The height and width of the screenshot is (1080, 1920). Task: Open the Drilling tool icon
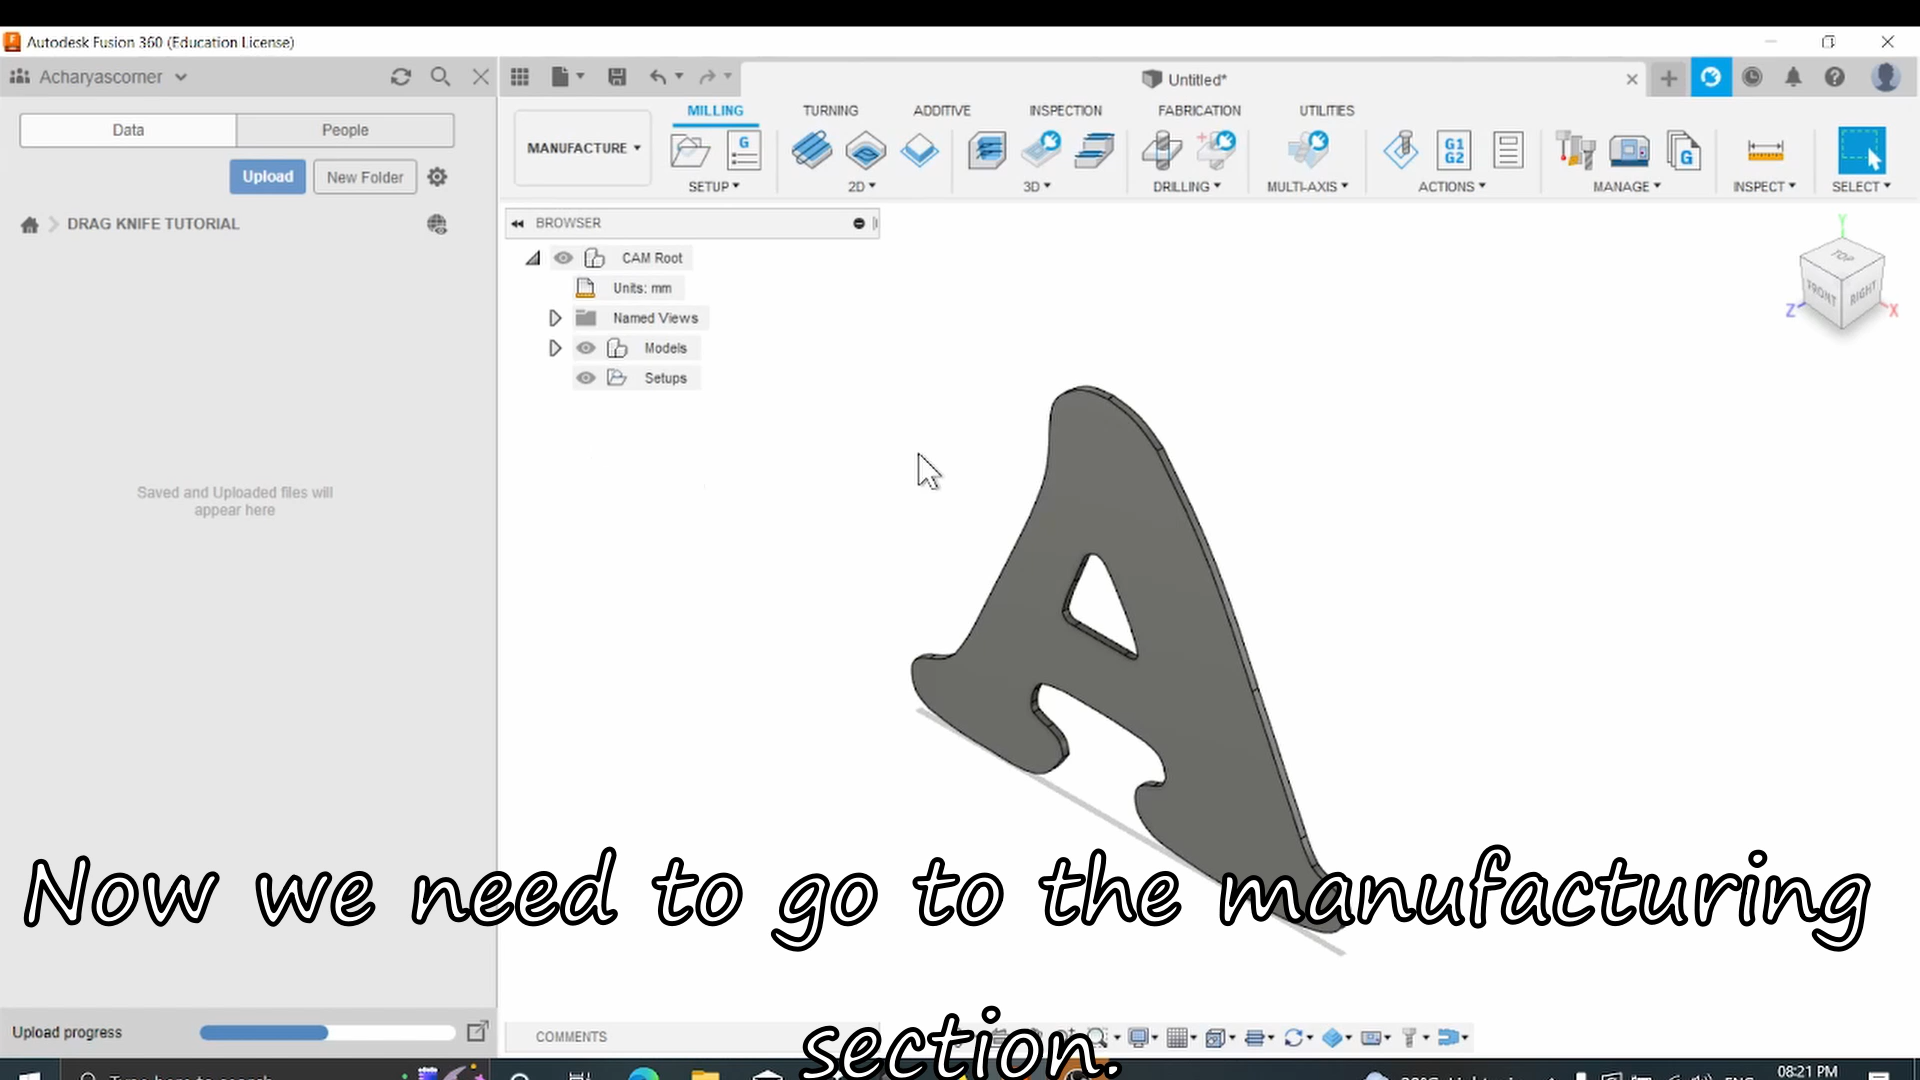point(1160,152)
